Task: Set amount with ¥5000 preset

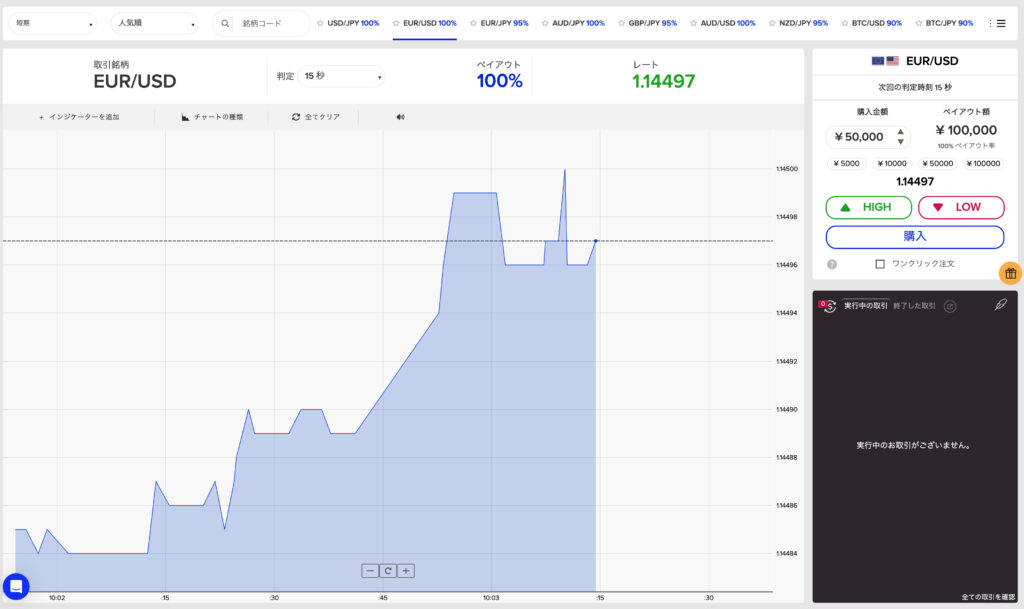Action: click(x=846, y=164)
